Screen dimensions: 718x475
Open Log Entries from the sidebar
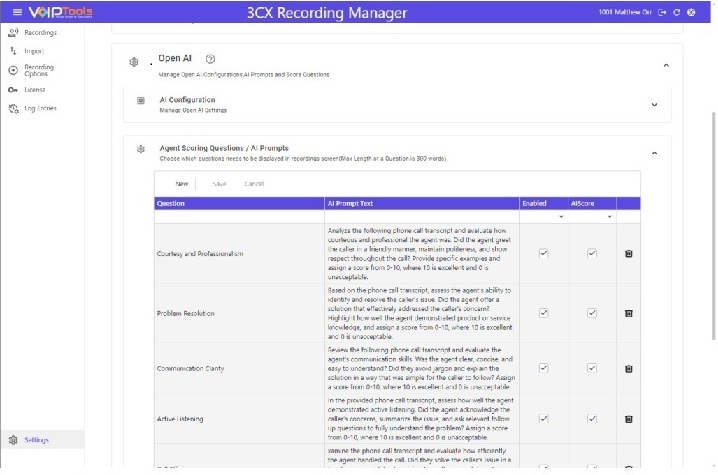click(41, 109)
